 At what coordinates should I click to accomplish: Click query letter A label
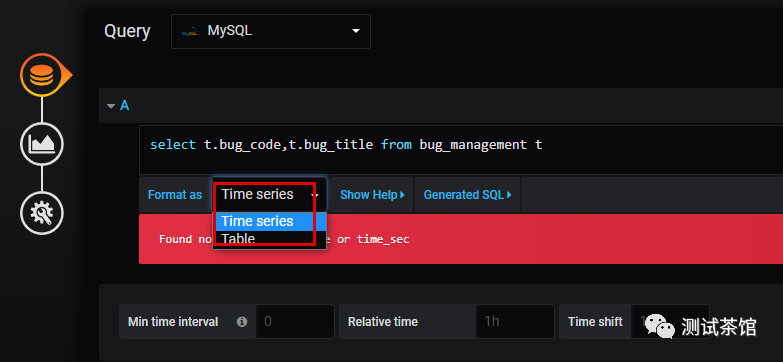tap(124, 106)
